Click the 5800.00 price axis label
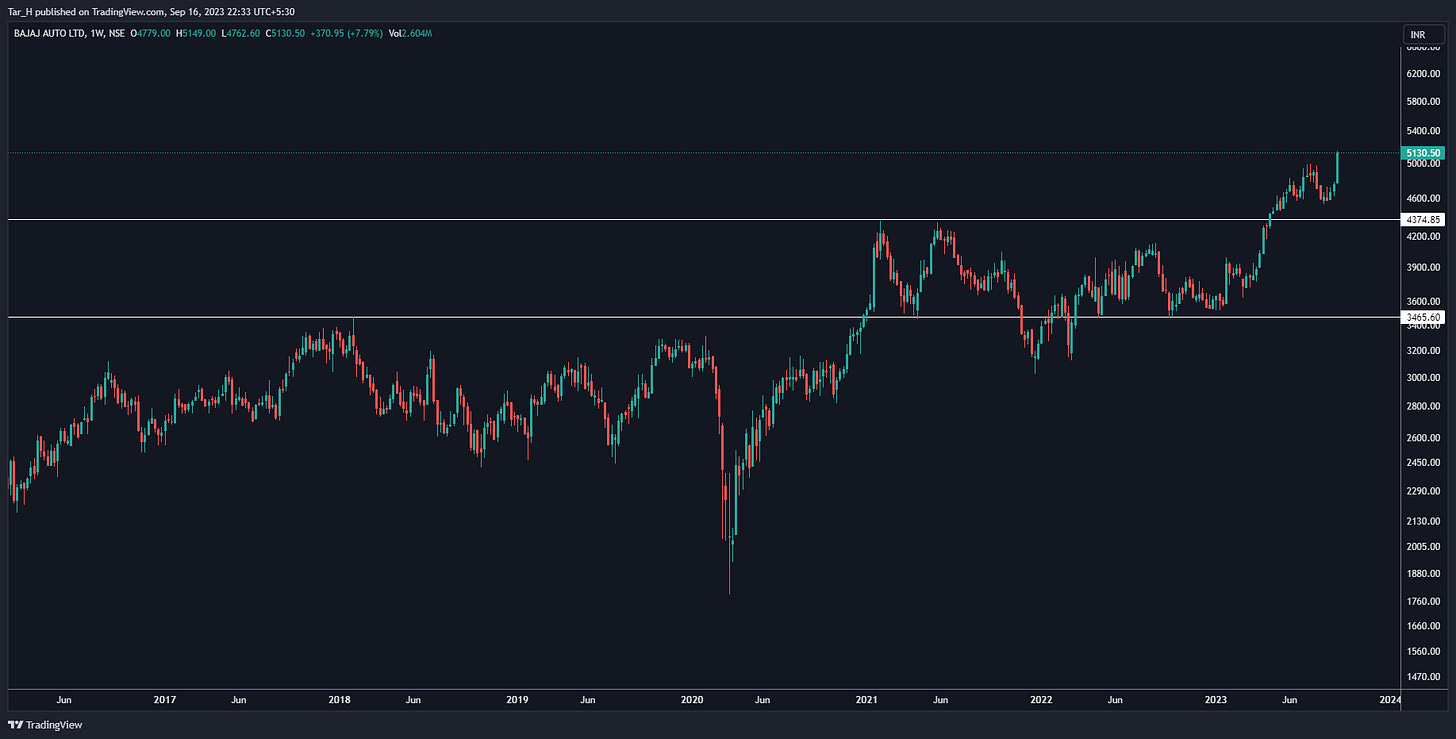This screenshot has height=739, width=1456. (1423, 102)
